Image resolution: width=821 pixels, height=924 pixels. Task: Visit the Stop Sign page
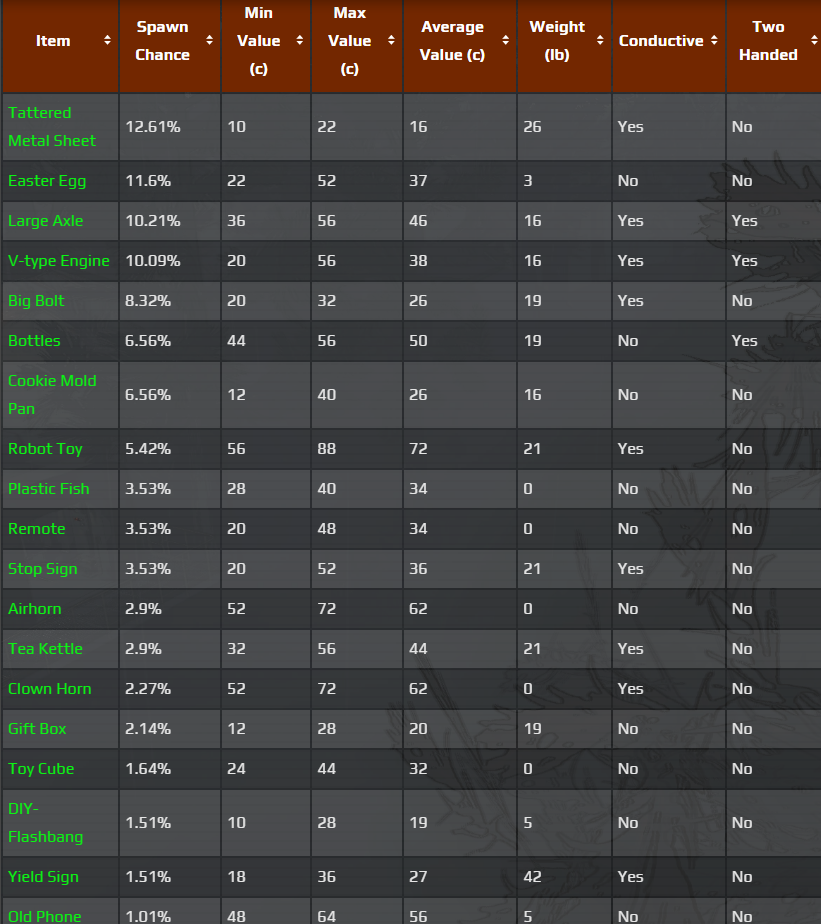tap(43, 569)
